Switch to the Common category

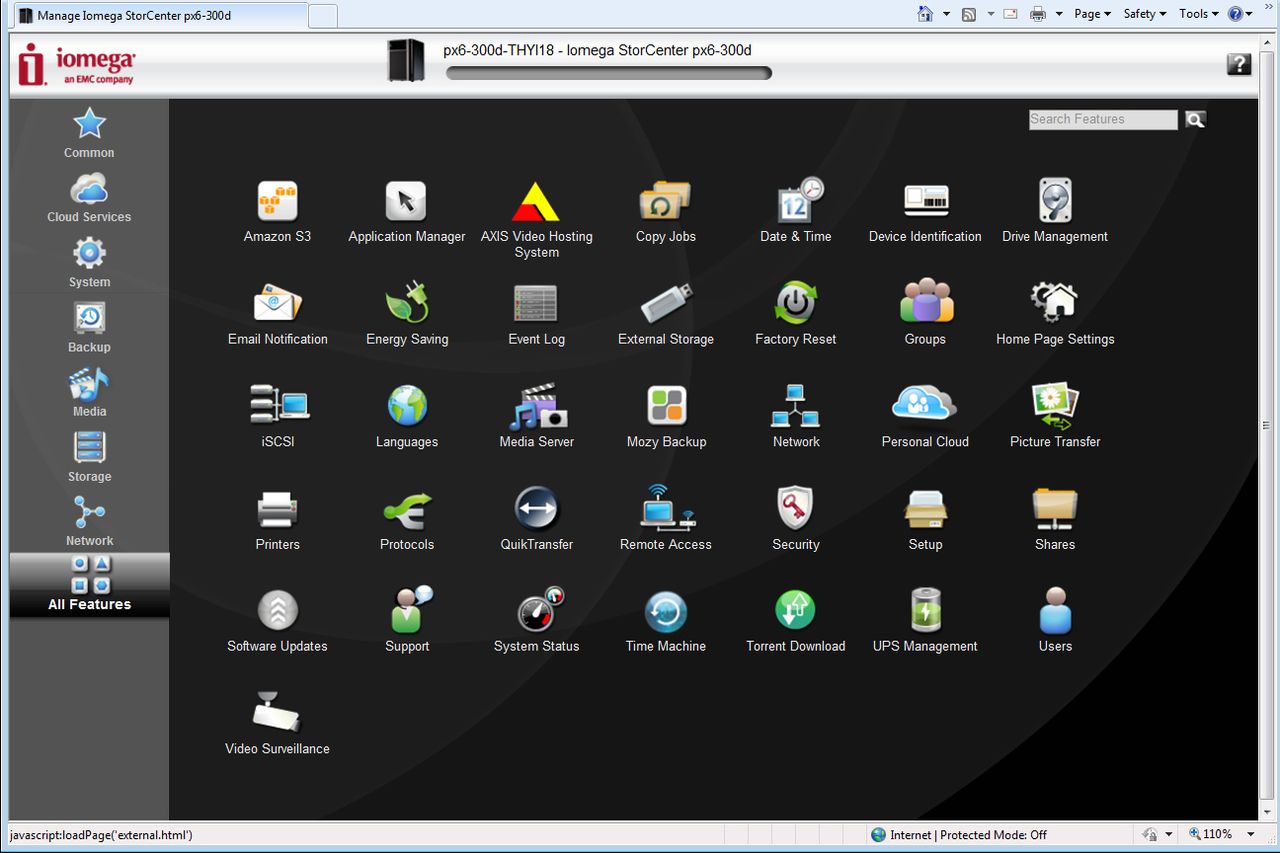point(89,133)
